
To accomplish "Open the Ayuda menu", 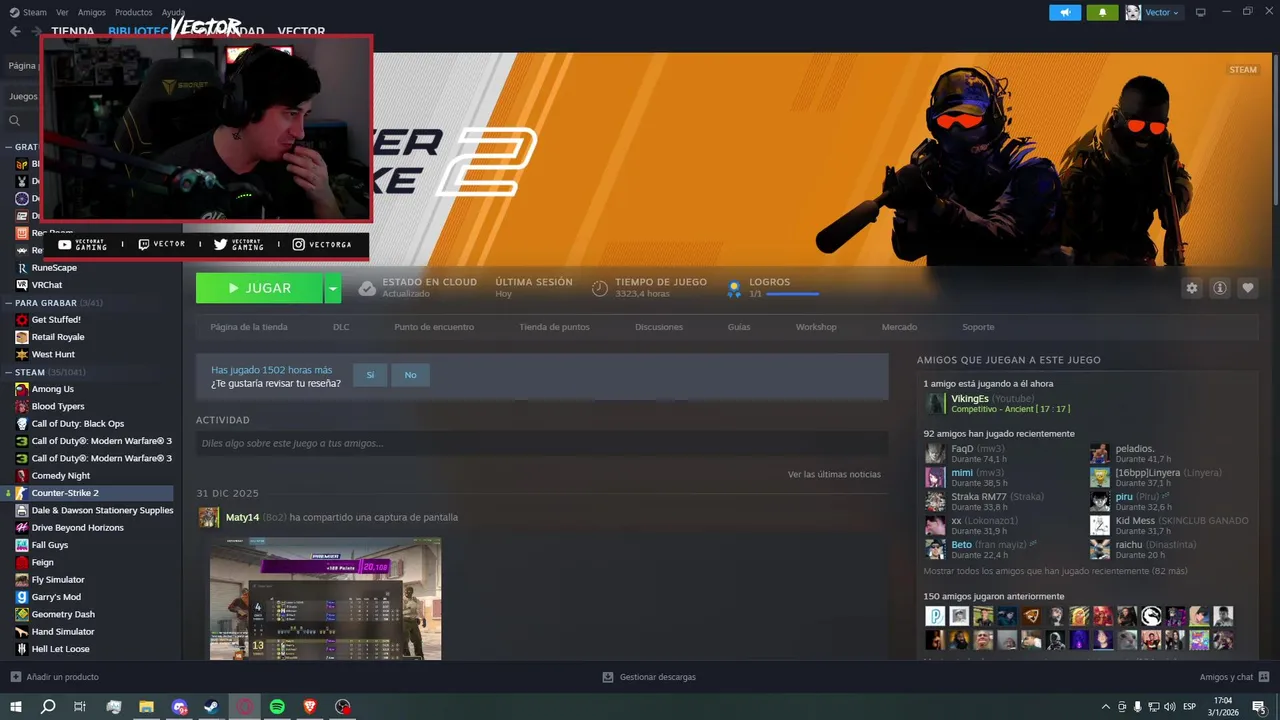I will 173,12.
